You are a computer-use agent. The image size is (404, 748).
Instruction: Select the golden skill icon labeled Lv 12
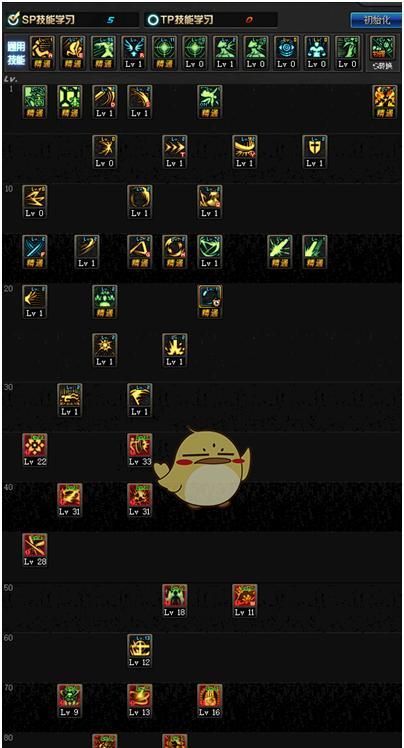[140, 646]
